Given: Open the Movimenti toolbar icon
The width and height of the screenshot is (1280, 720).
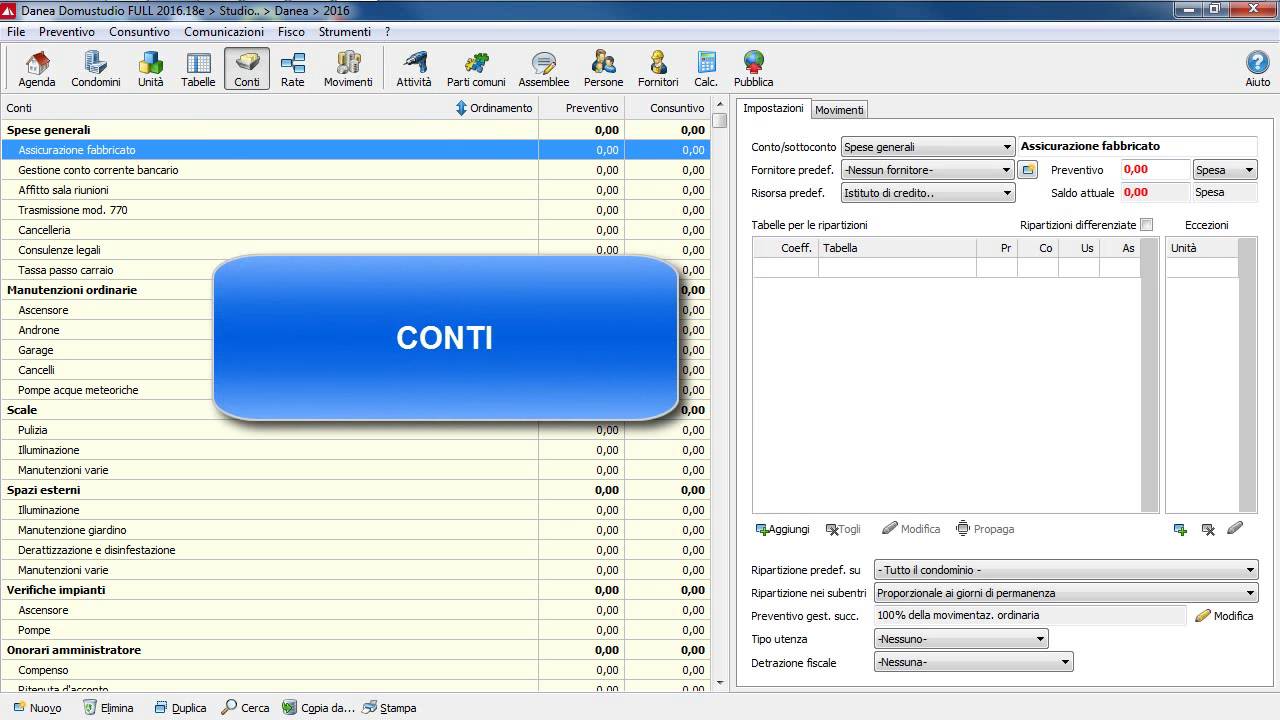Looking at the screenshot, I should pyautogui.click(x=348, y=69).
